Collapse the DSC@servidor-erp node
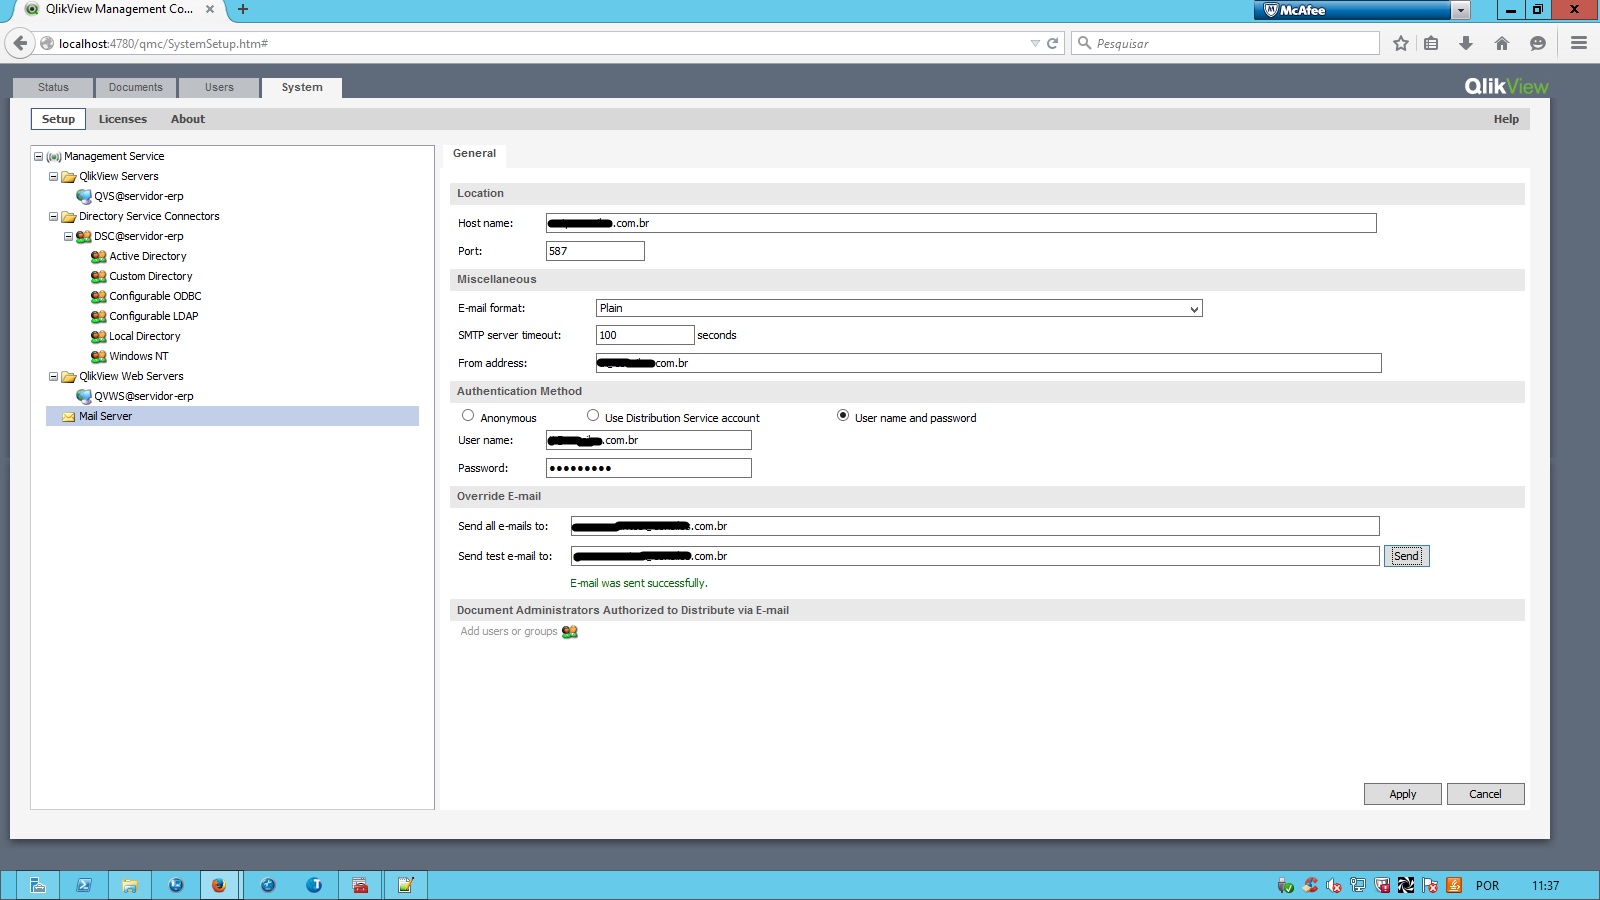 68,236
